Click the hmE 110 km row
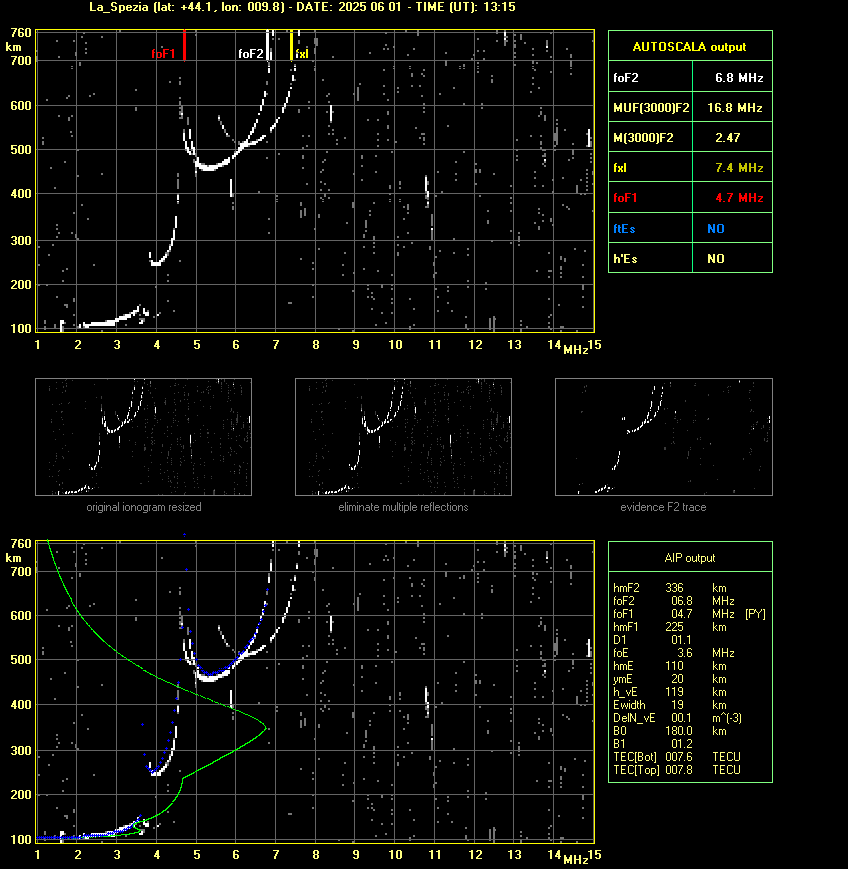 click(x=670, y=666)
